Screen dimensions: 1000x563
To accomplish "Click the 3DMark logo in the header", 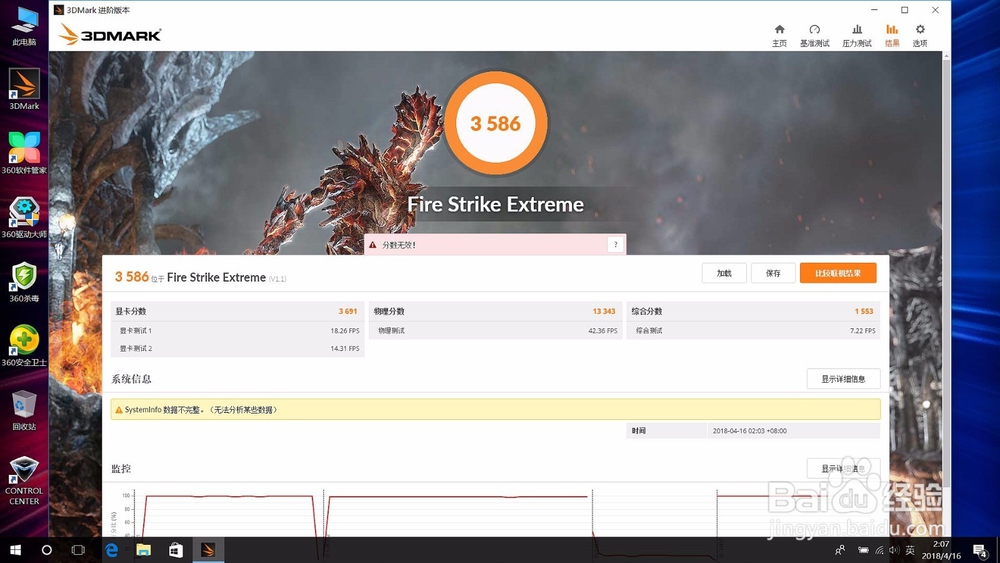I will (x=110, y=34).
